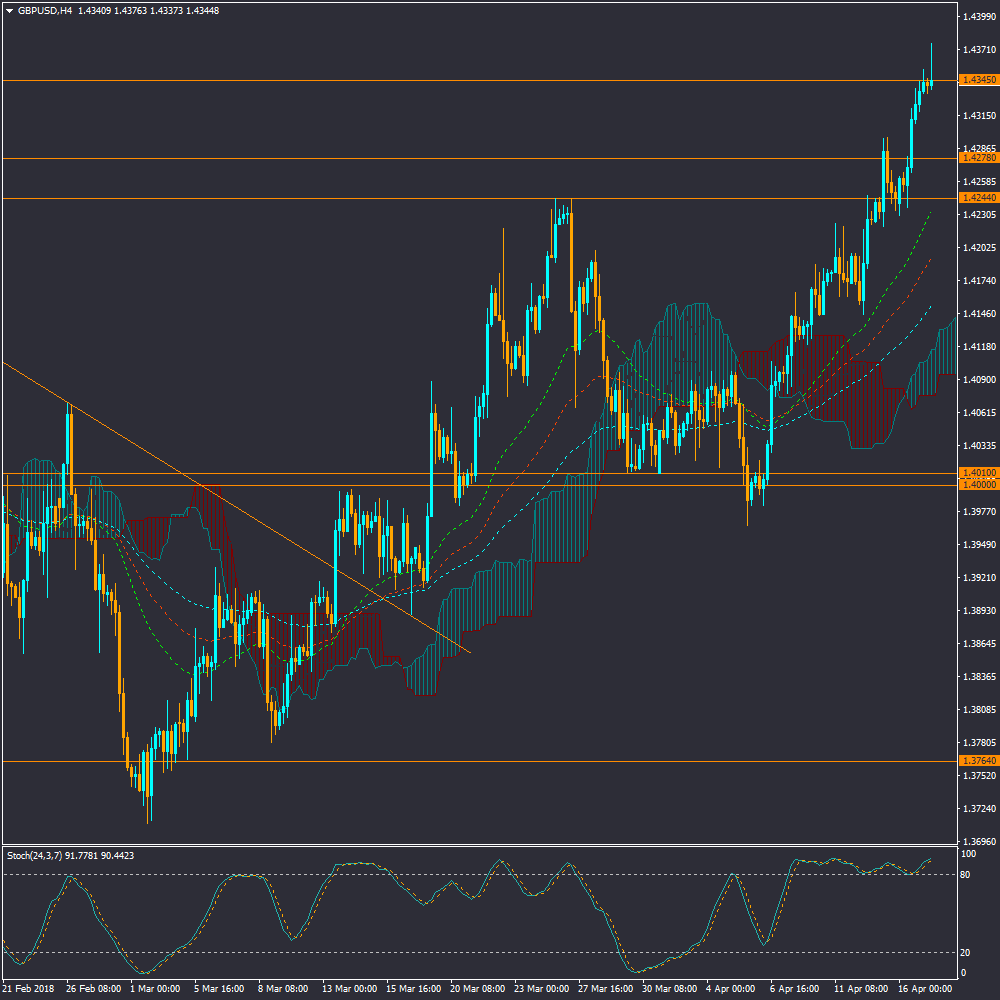1000x1000 pixels.
Task: Click the 1.40100 price level label
Action: [x=977, y=473]
